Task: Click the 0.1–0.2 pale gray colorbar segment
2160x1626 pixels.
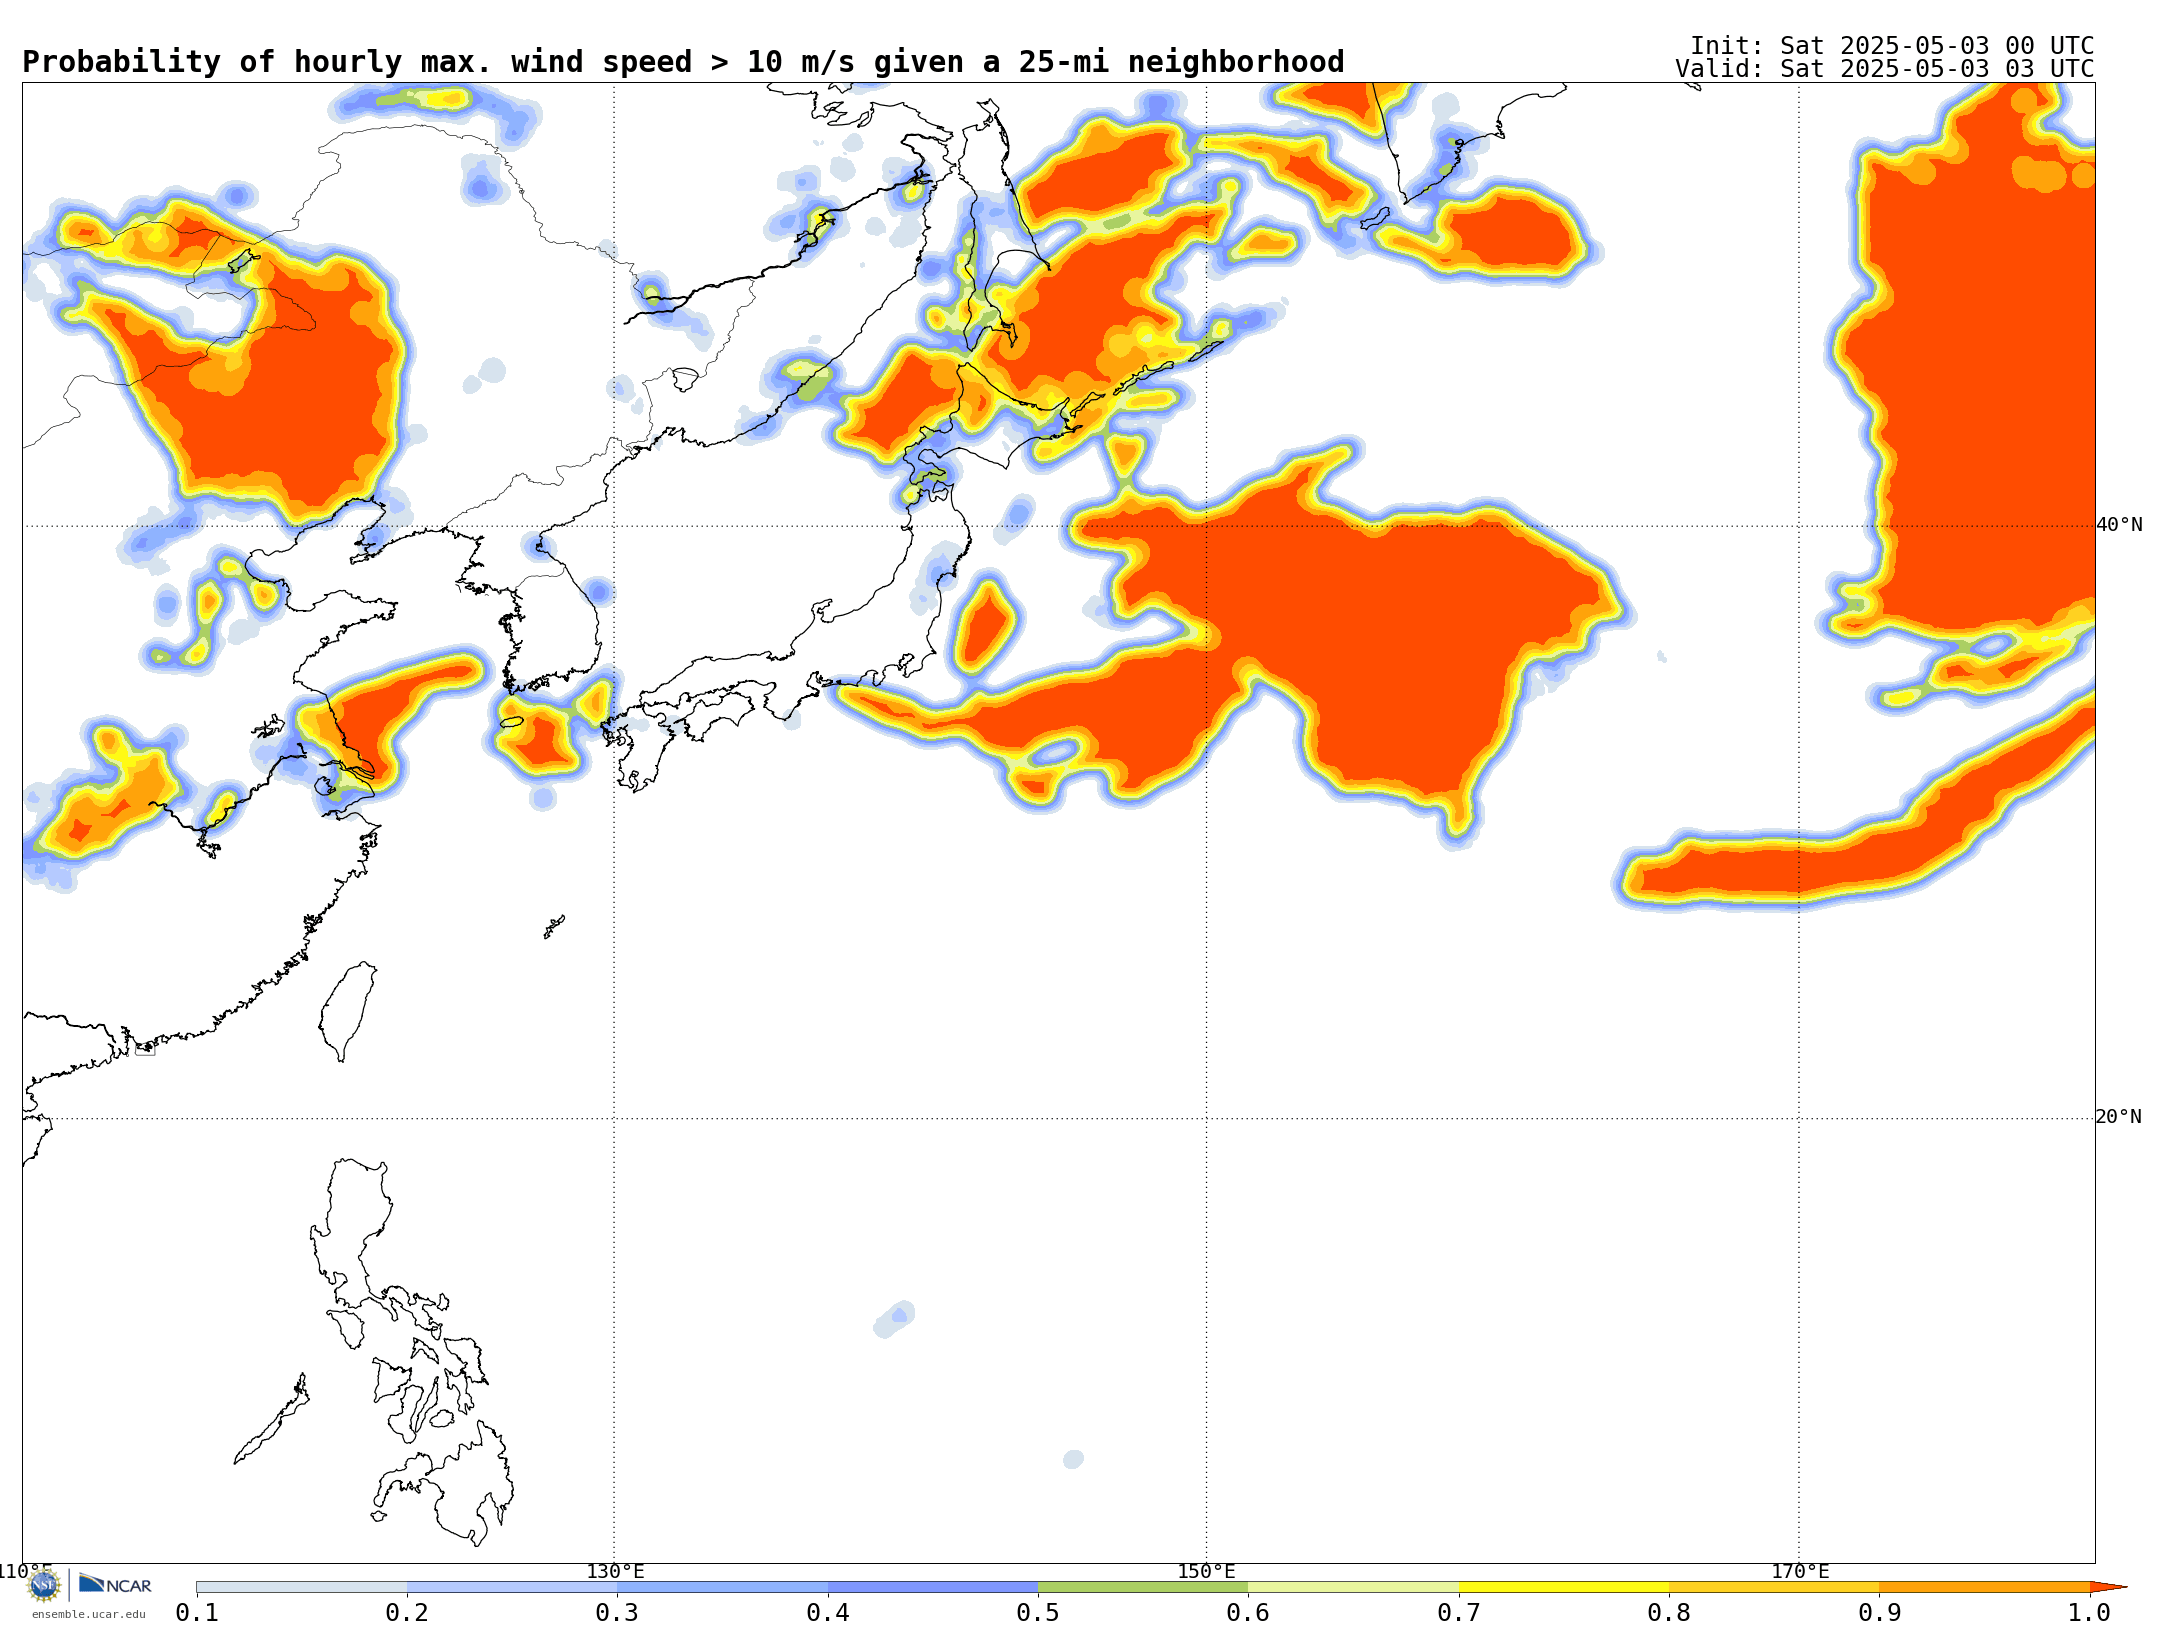Action: pos(302,1587)
